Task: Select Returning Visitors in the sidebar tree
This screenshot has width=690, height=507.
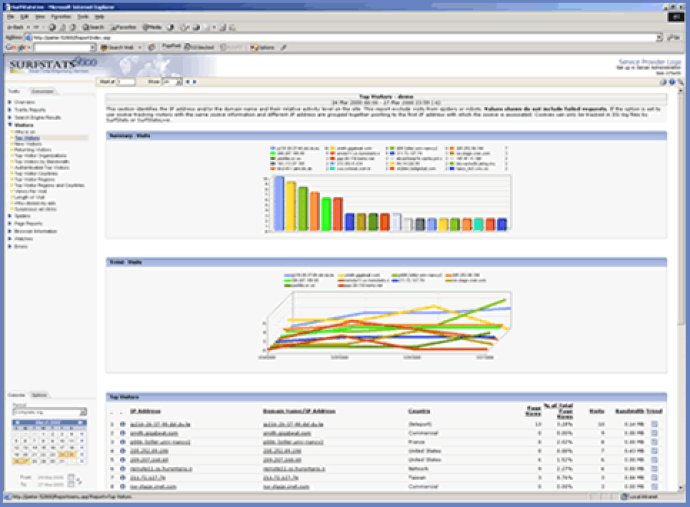Action: (33, 150)
